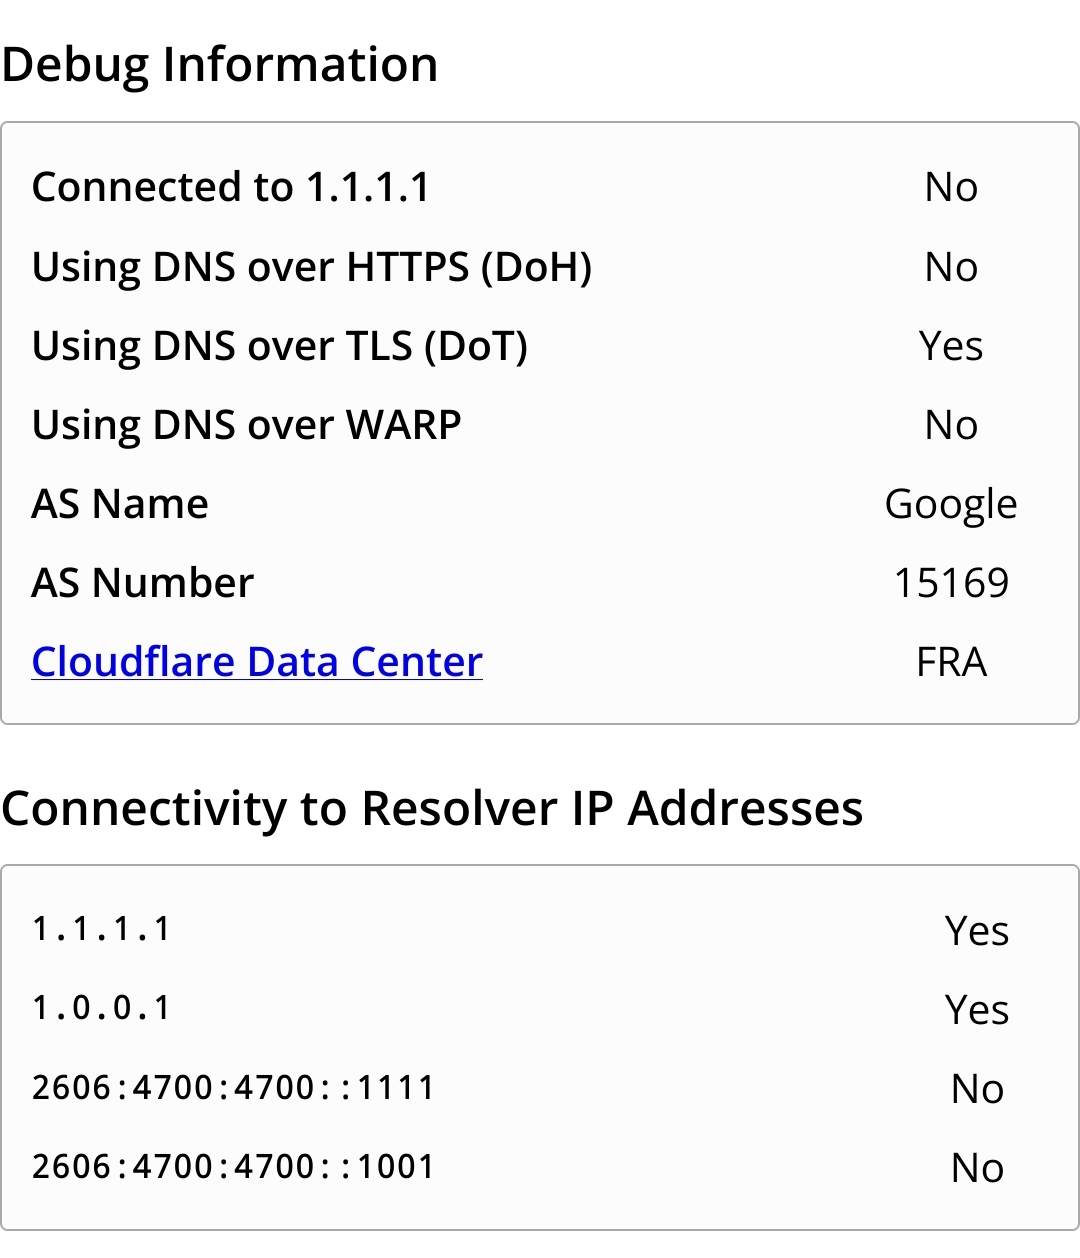Image resolution: width=1080 pixels, height=1258 pixels.
Task: Click the 1.1.1.1 resolver IP address
Action: 102,929
